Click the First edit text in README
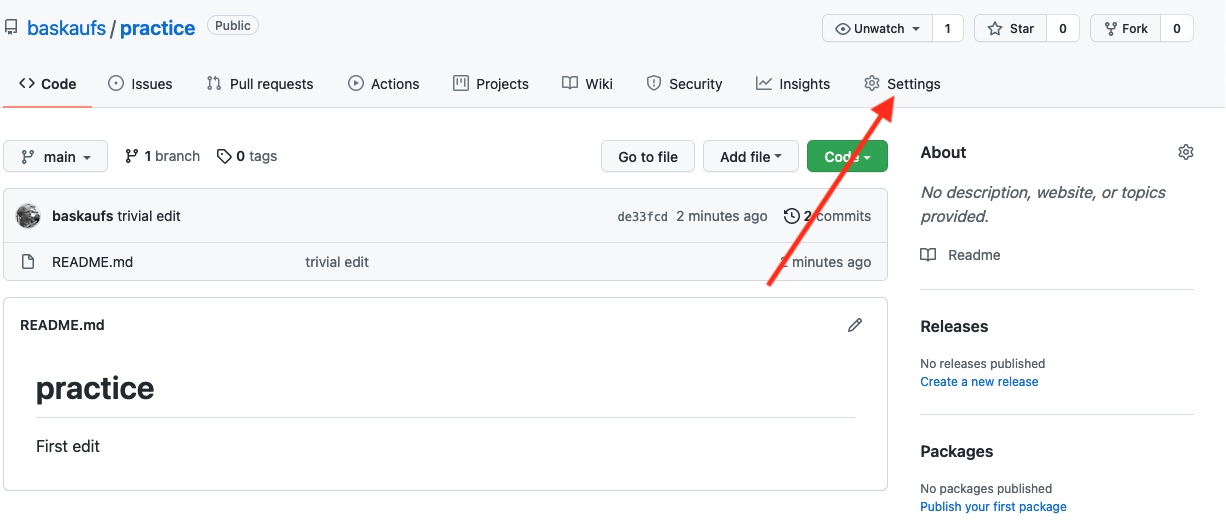This screenshot has width=1226, height=524. [x=68, y=446]
